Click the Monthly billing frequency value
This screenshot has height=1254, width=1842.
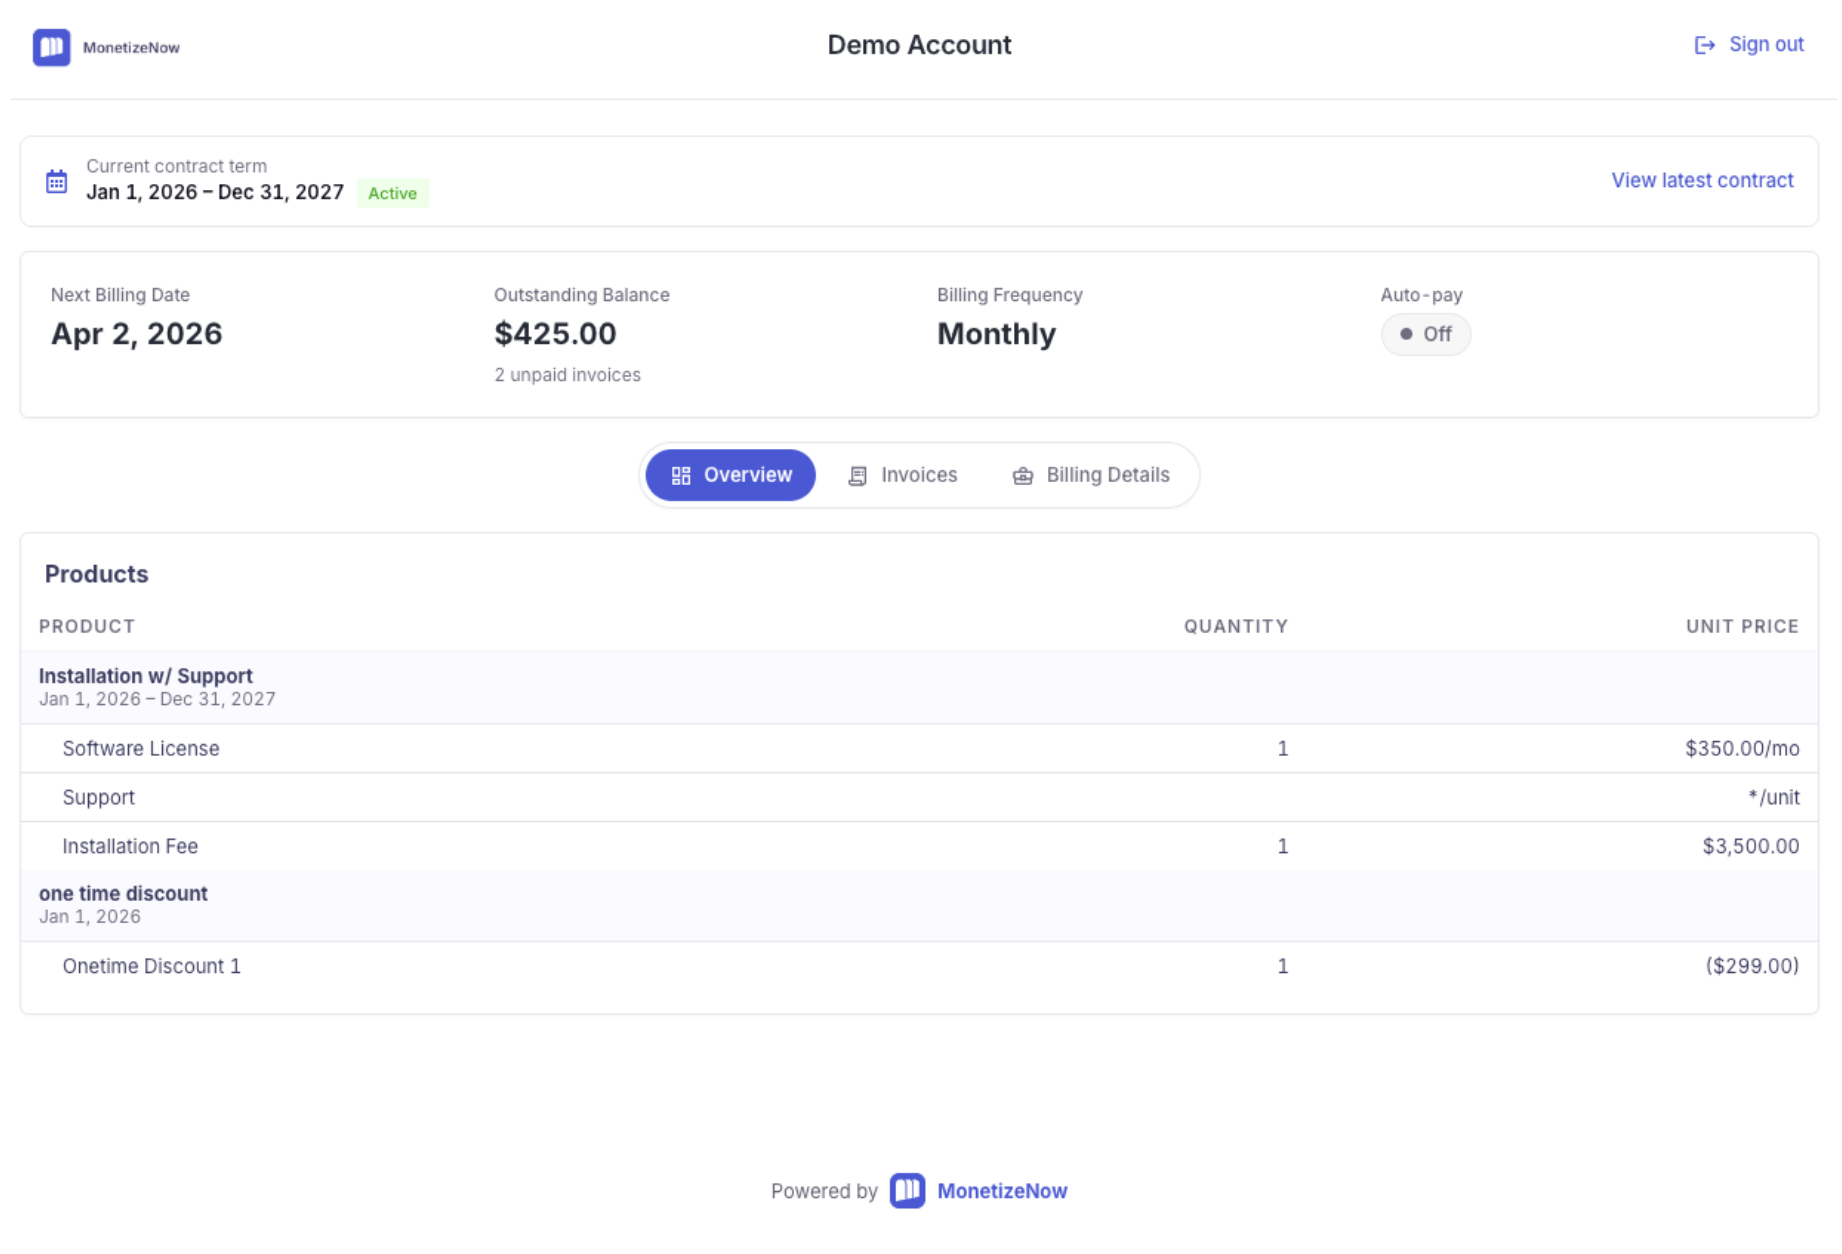[996, 333]
